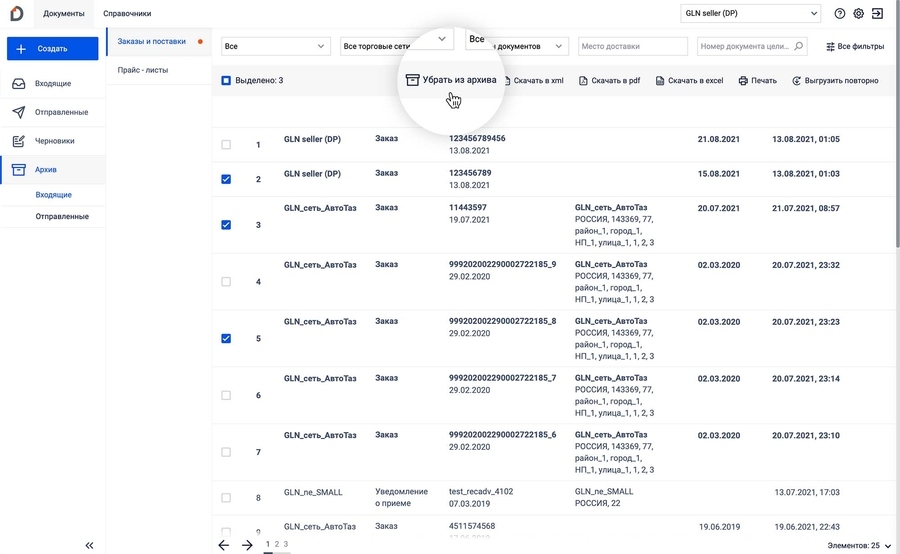Open Все торговые сети dropdown

click(x=395, y=46)
